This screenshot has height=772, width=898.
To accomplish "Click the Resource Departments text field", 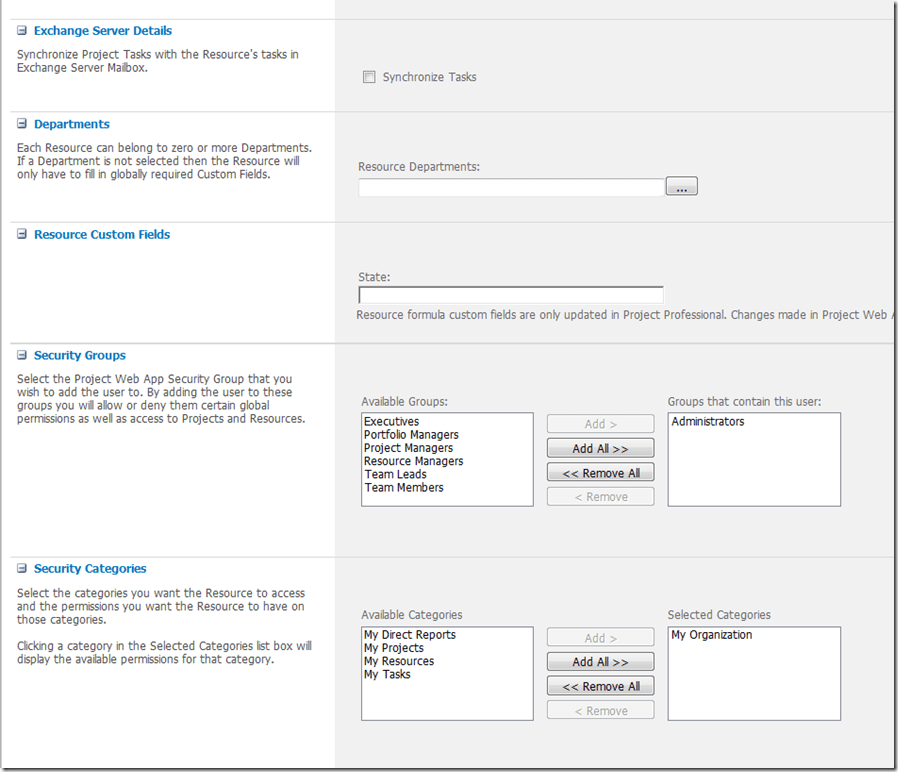I will (511, 187).
